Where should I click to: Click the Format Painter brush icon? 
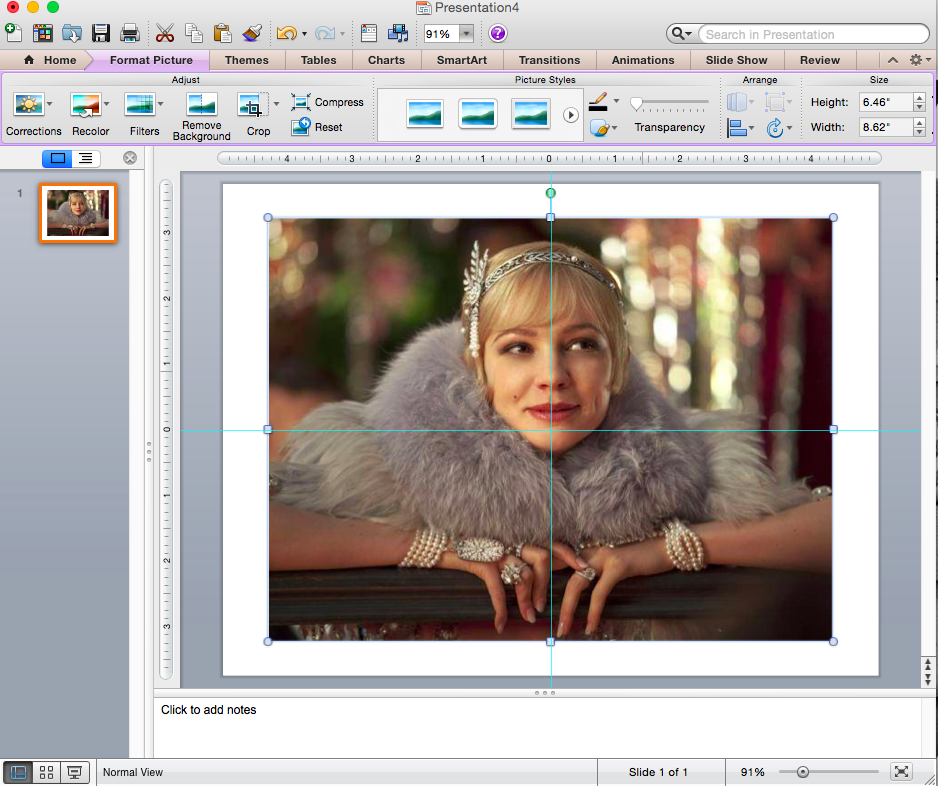point(251,34)
